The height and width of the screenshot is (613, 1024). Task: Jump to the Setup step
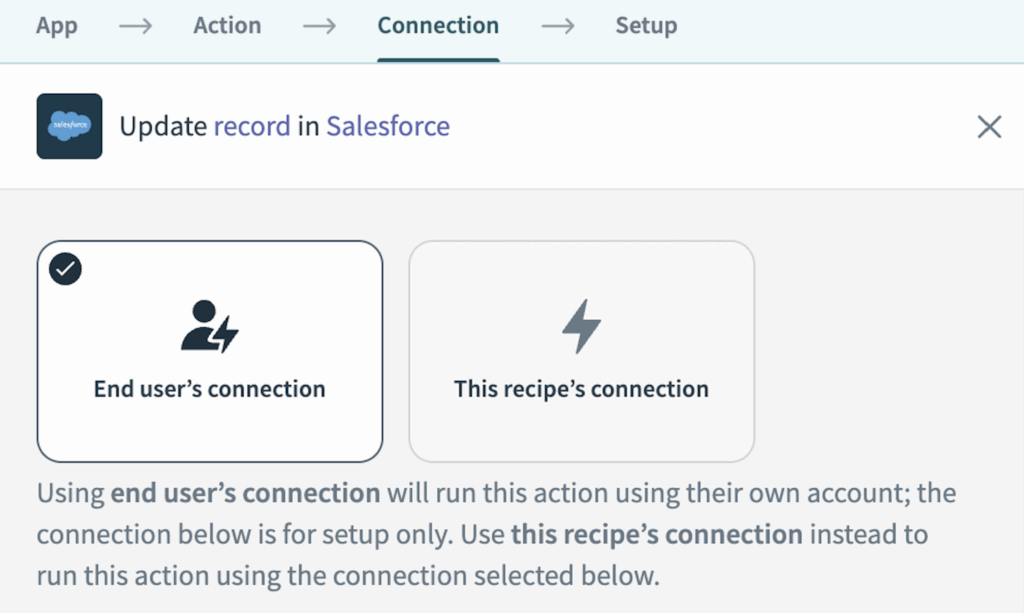pyautogui.click(x=645, y=26)
